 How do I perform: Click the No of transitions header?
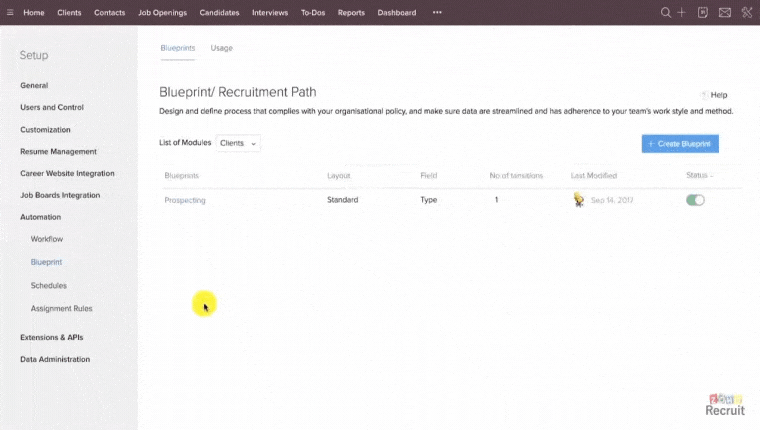pos(516,175)
